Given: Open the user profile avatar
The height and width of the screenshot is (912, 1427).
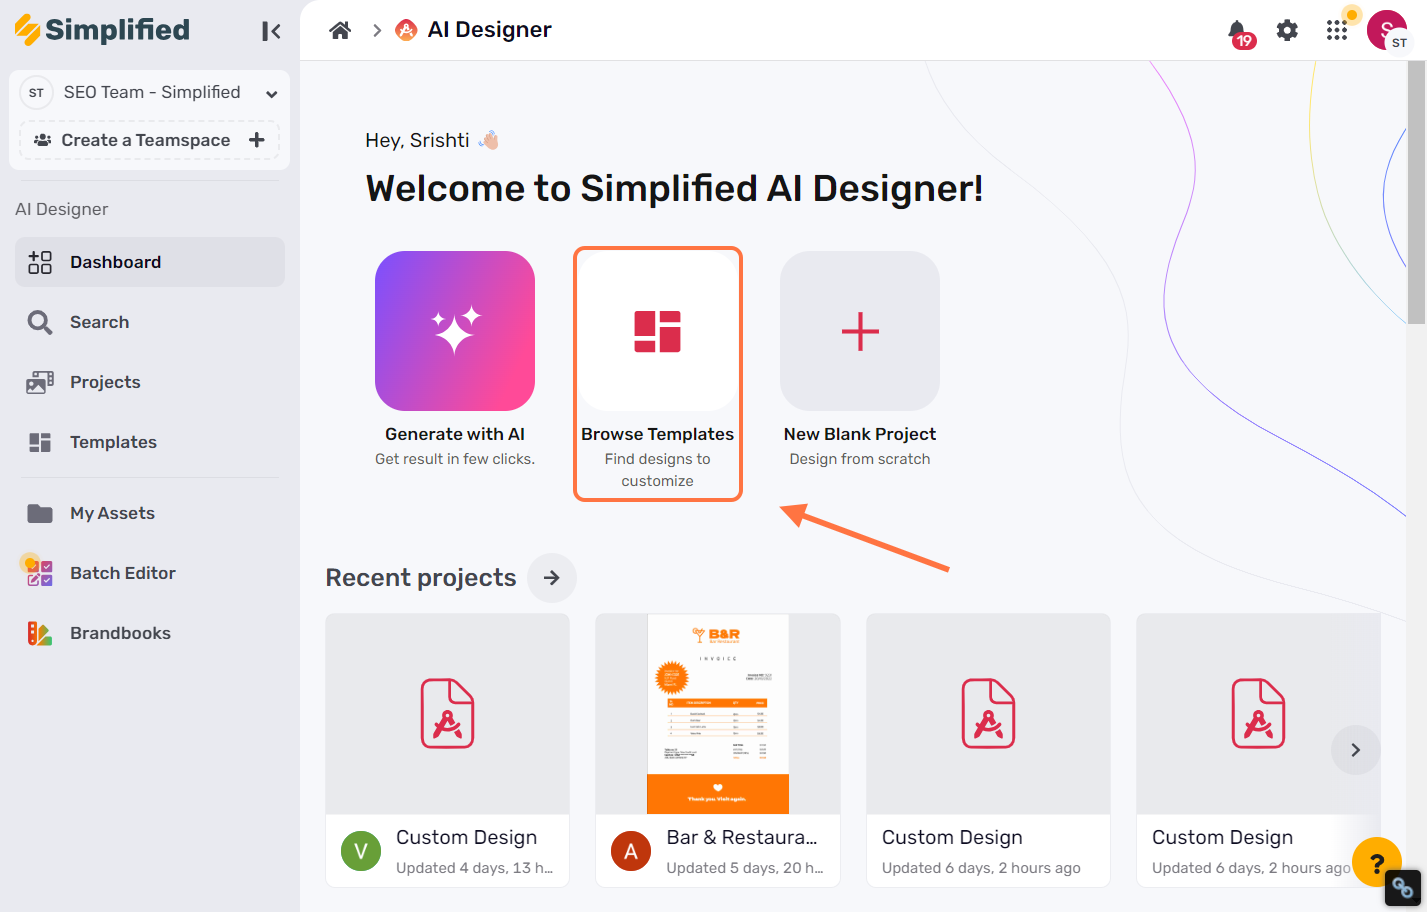Looking at the screenshot, I should [1387, 30].
